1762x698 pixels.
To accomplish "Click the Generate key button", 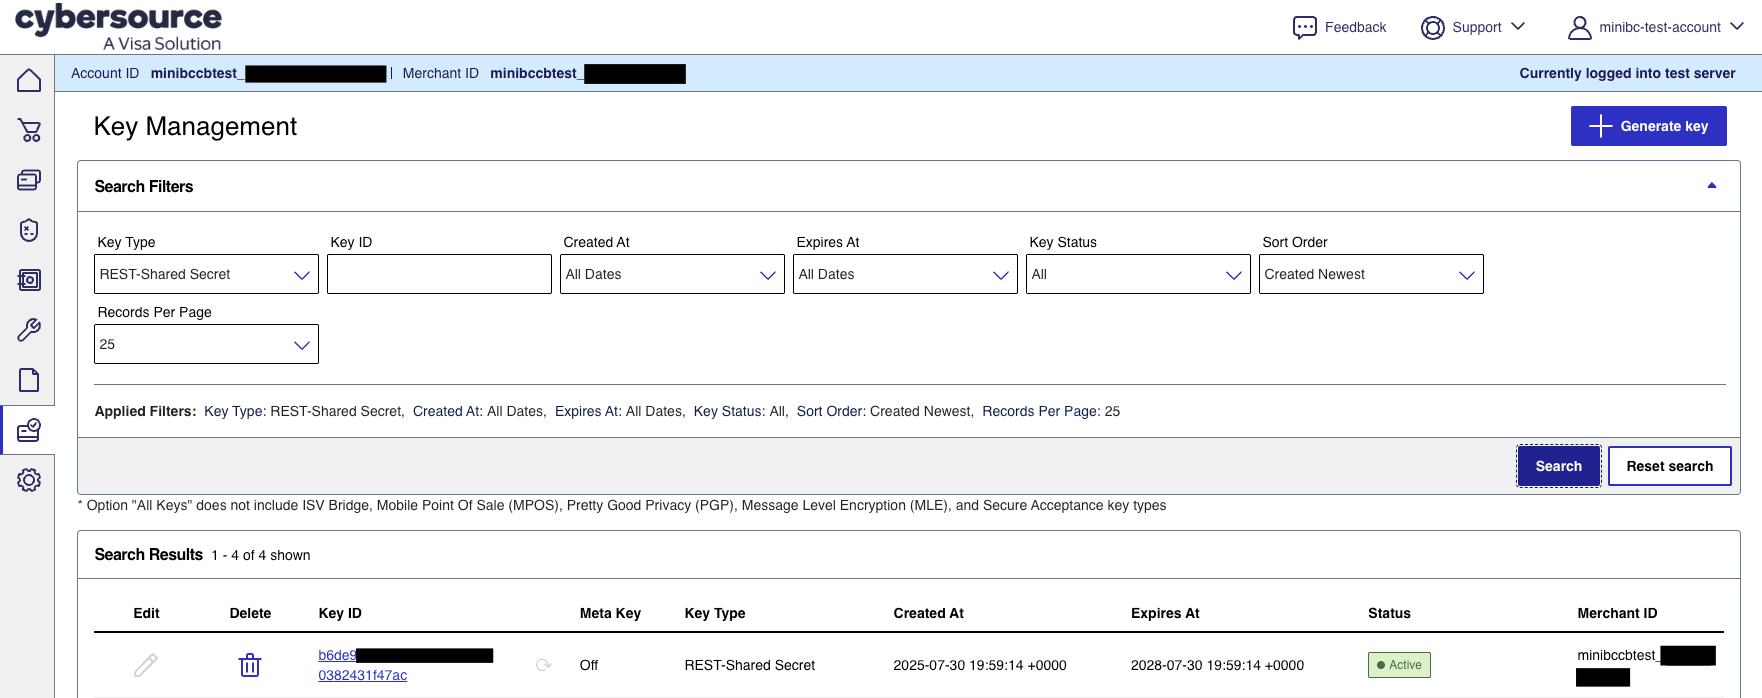I will (1649, 126).
